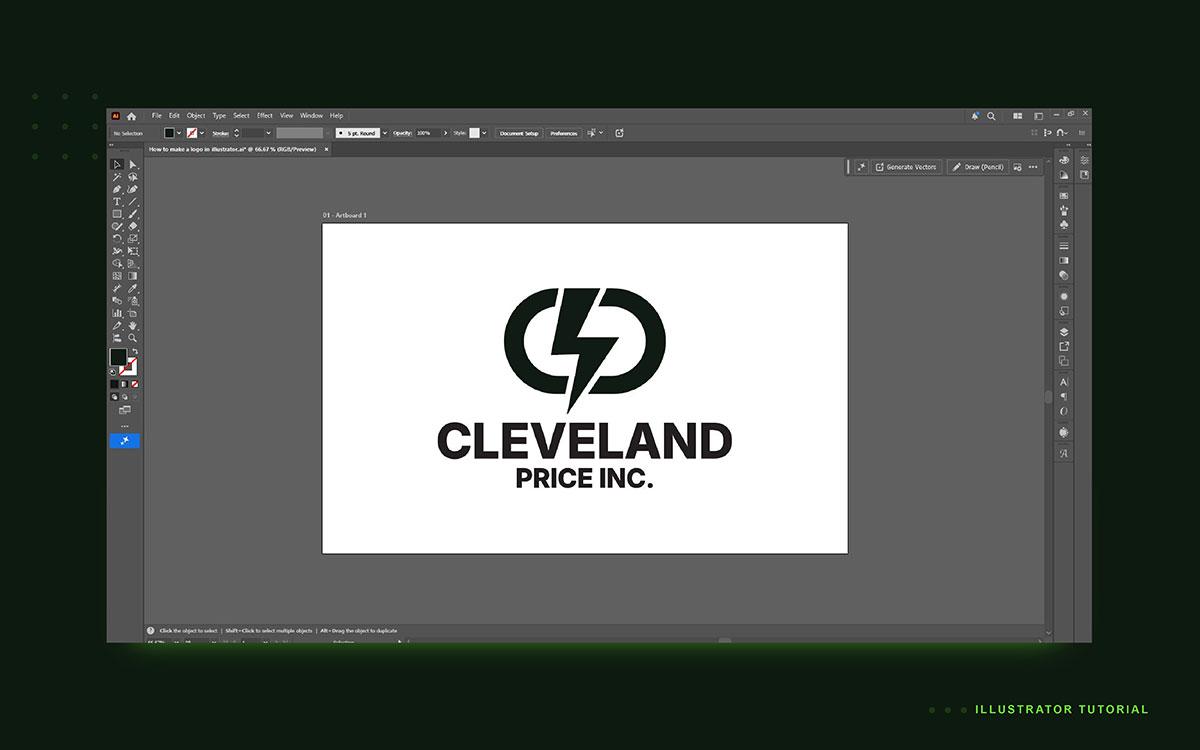
Task: Open the 5 pt. Round brush dropdown
Action: pyautogui.click(x=384, y=133)
